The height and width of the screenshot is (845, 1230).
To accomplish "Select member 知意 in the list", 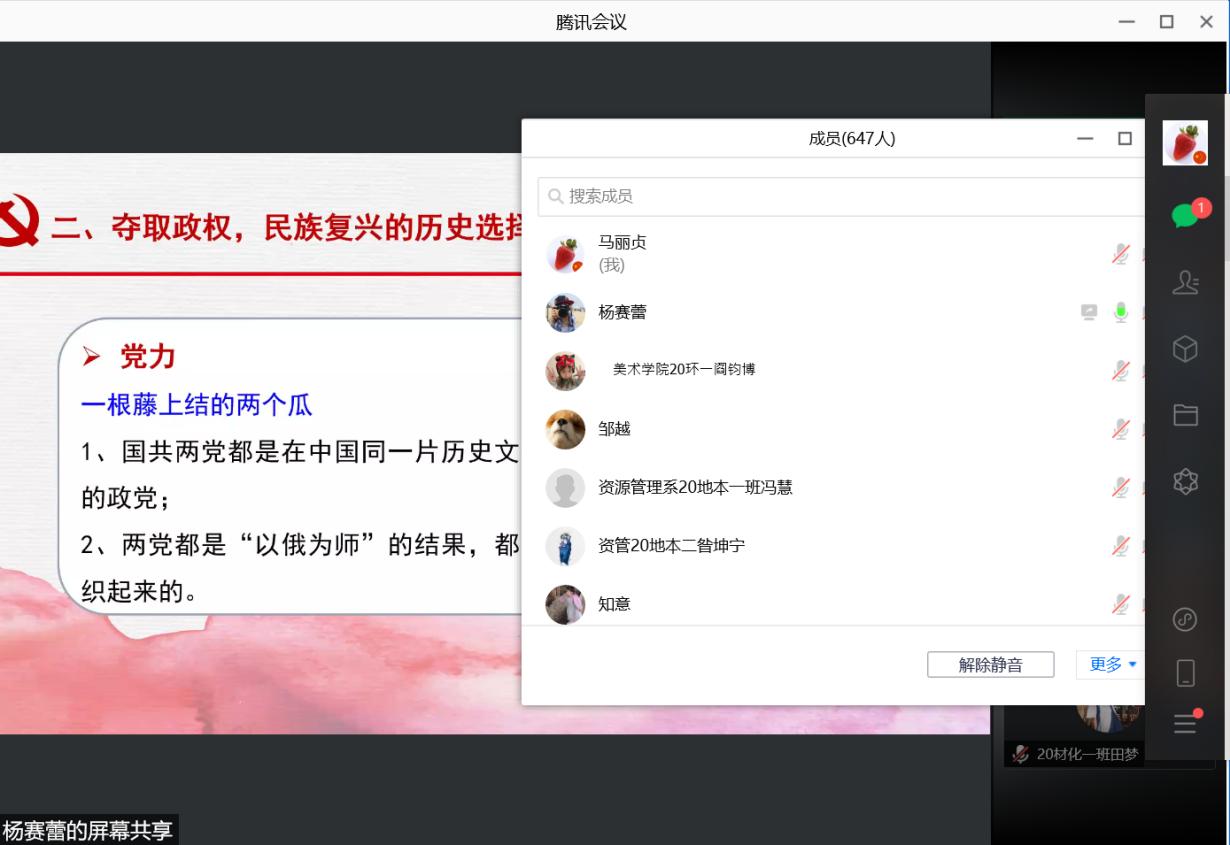I will pos(614,604).
